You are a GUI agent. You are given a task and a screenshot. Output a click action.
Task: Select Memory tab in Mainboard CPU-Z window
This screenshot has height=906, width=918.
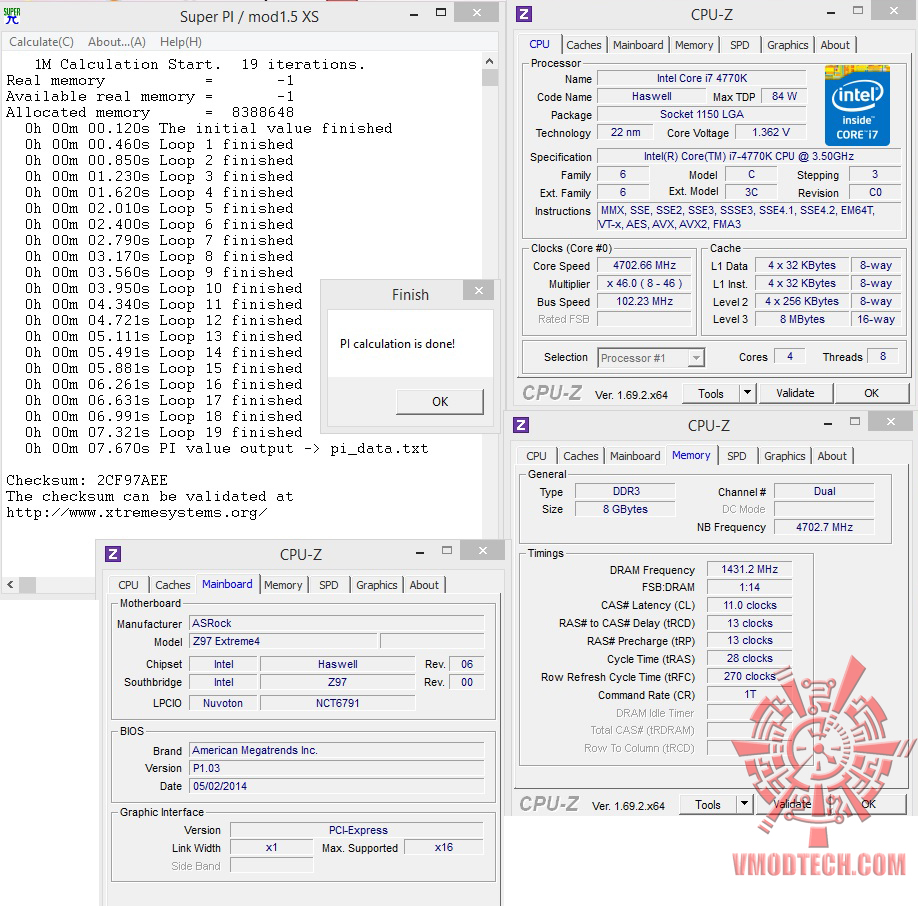pos(283,585)
